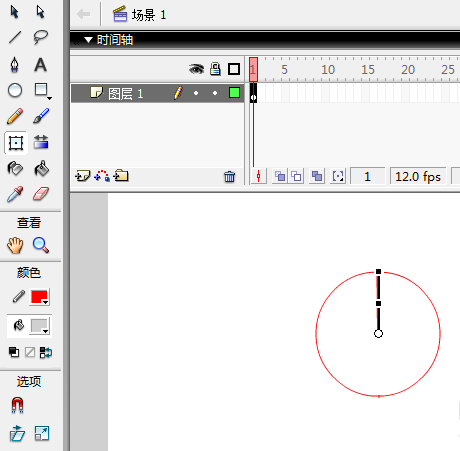Viewport: 460px width, 451px height.
Task: Go back with the left arrow
Action: [x=83, y=14]
